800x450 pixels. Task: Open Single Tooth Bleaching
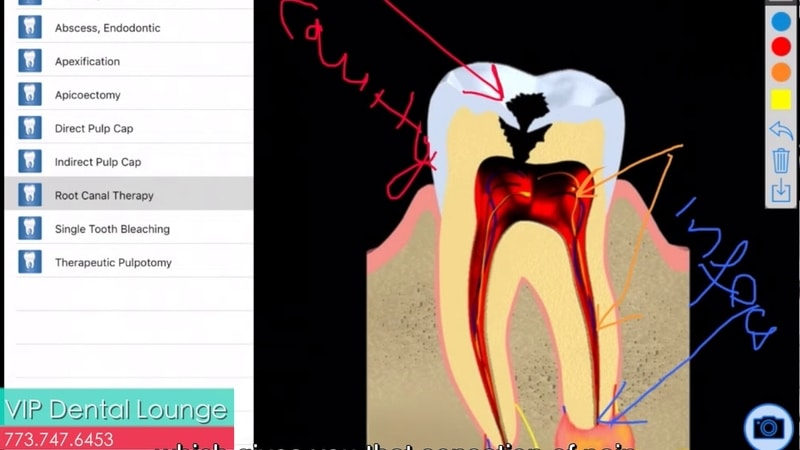112,229
